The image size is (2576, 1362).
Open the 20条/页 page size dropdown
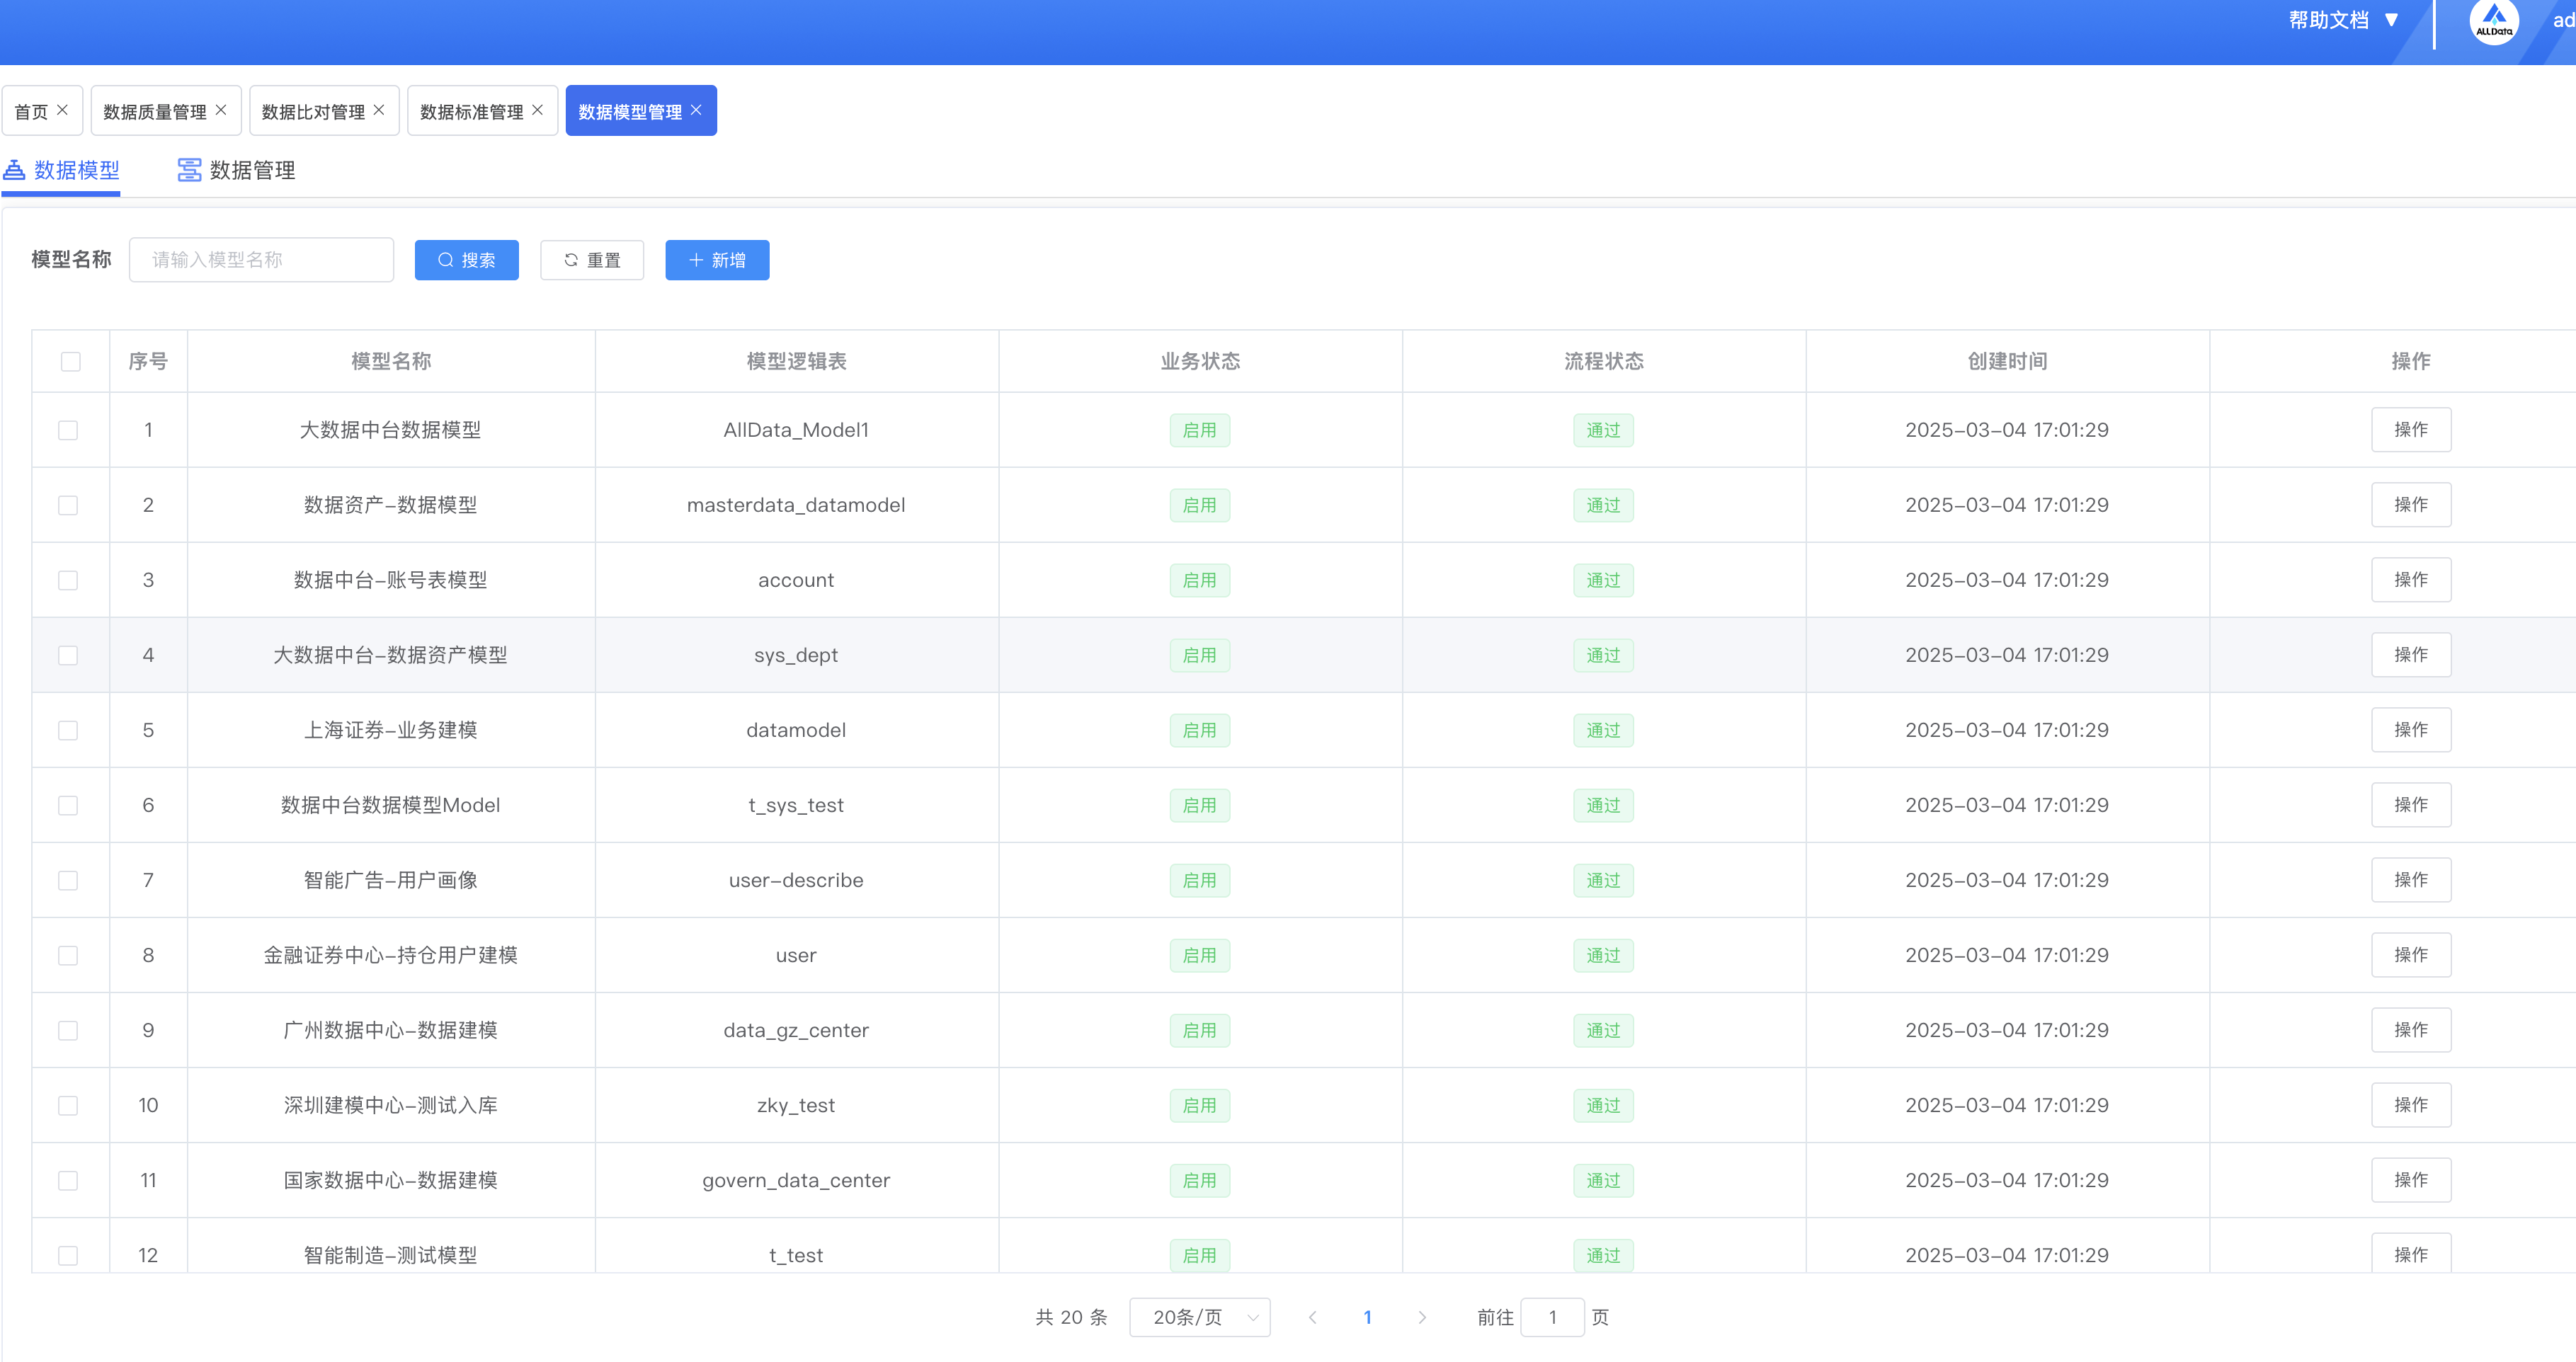pos(1199,1317)
